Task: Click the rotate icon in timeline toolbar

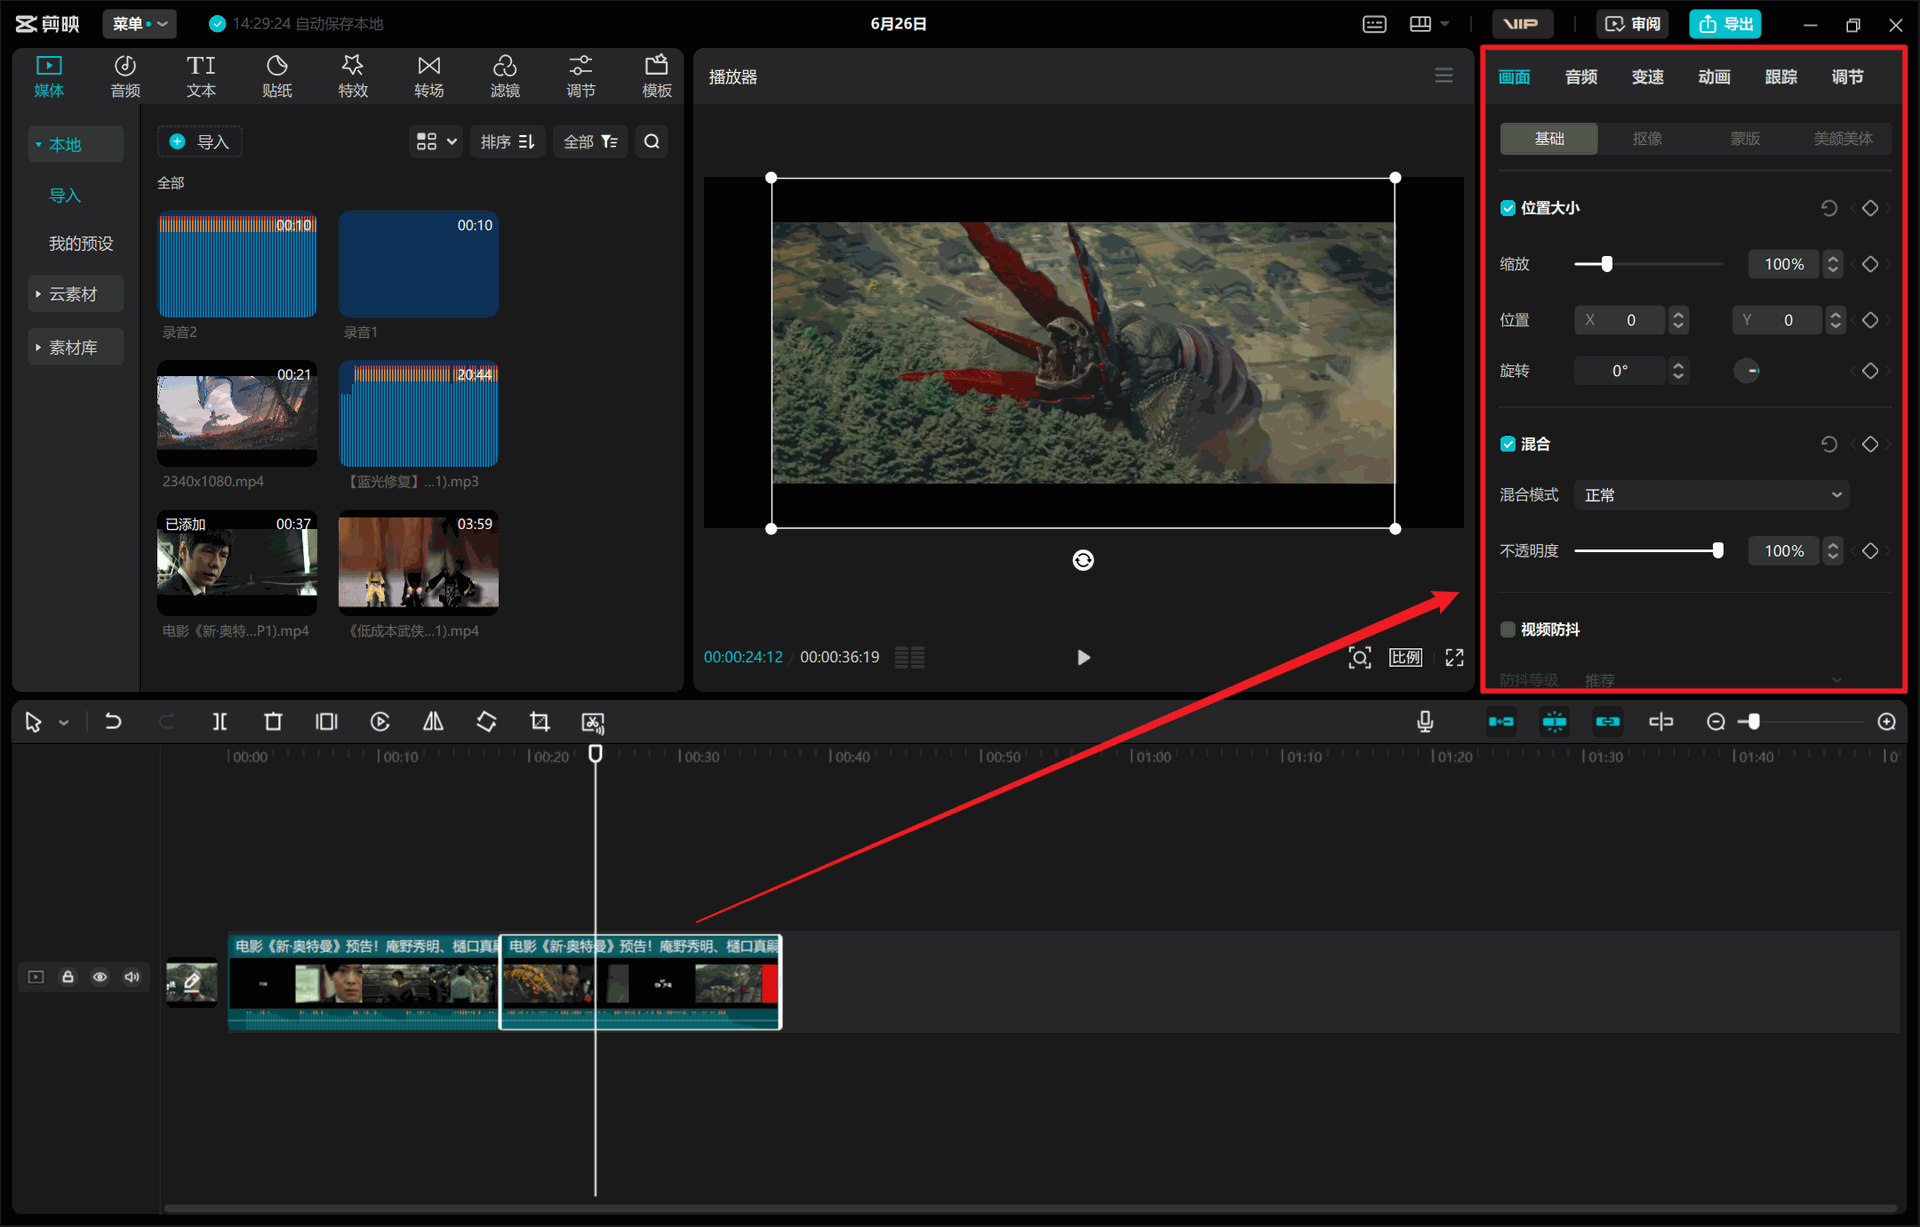Action: pyautogui.click(x=486, y=722)
